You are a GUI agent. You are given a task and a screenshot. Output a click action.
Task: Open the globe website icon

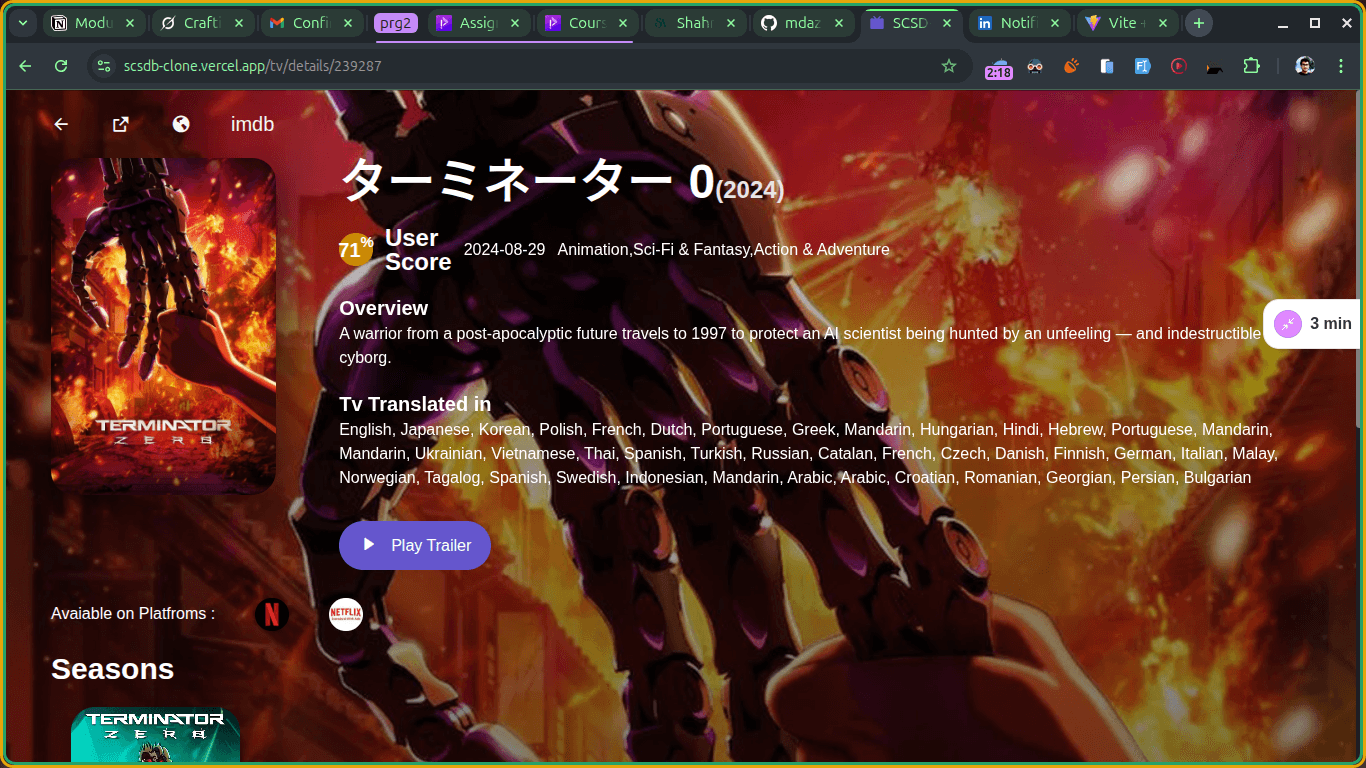181,124
